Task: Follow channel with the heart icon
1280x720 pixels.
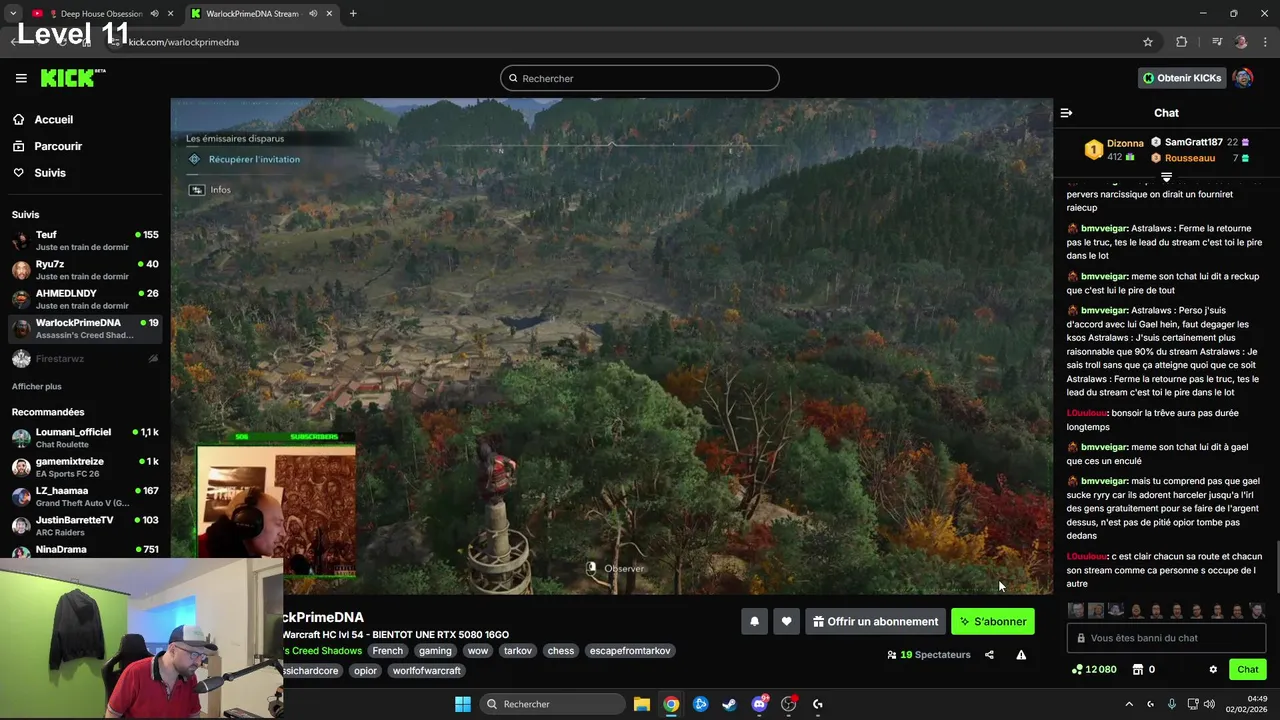Action: (x=786, y=622)
